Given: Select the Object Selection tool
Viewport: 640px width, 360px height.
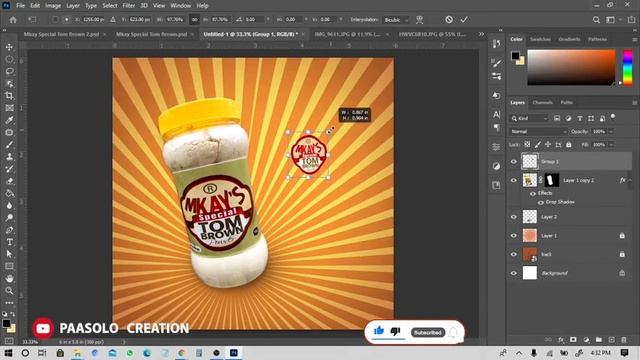Looking at the screenshot, I should click(x=9, y=84).
